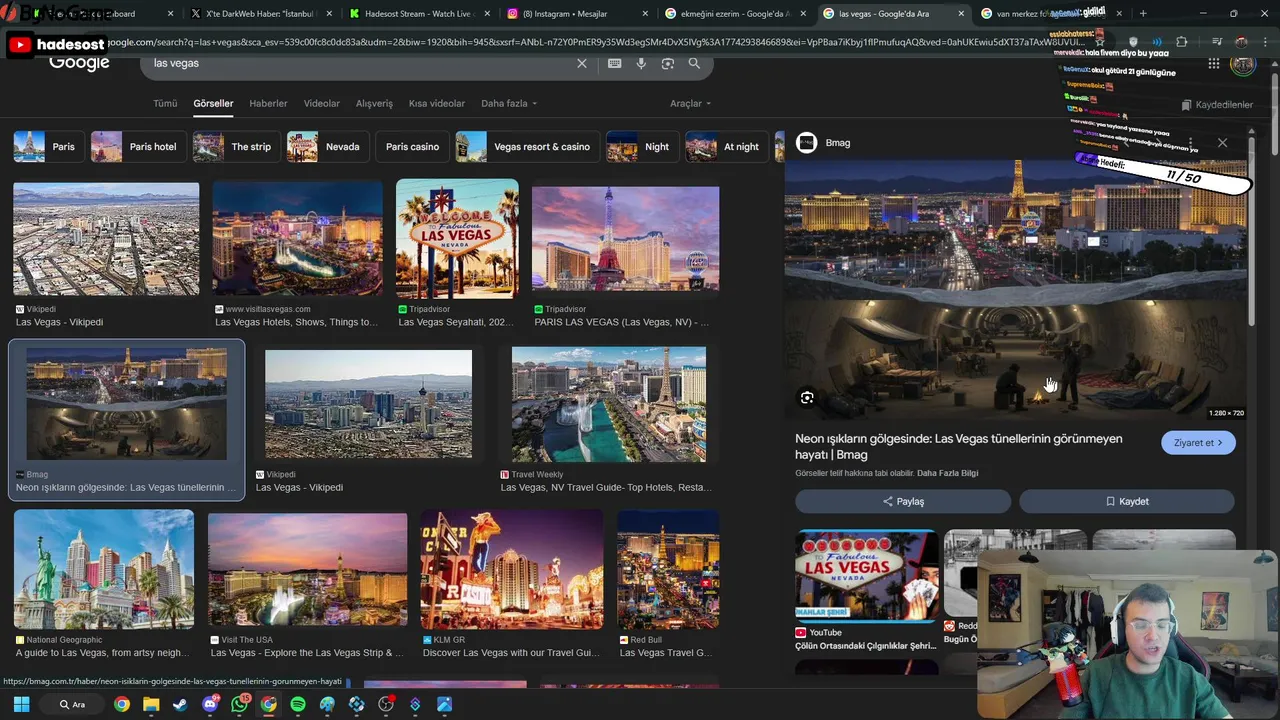Filter images by The strip chip
This screenshot has width=1280, height=720.
[x=236, y=146]
